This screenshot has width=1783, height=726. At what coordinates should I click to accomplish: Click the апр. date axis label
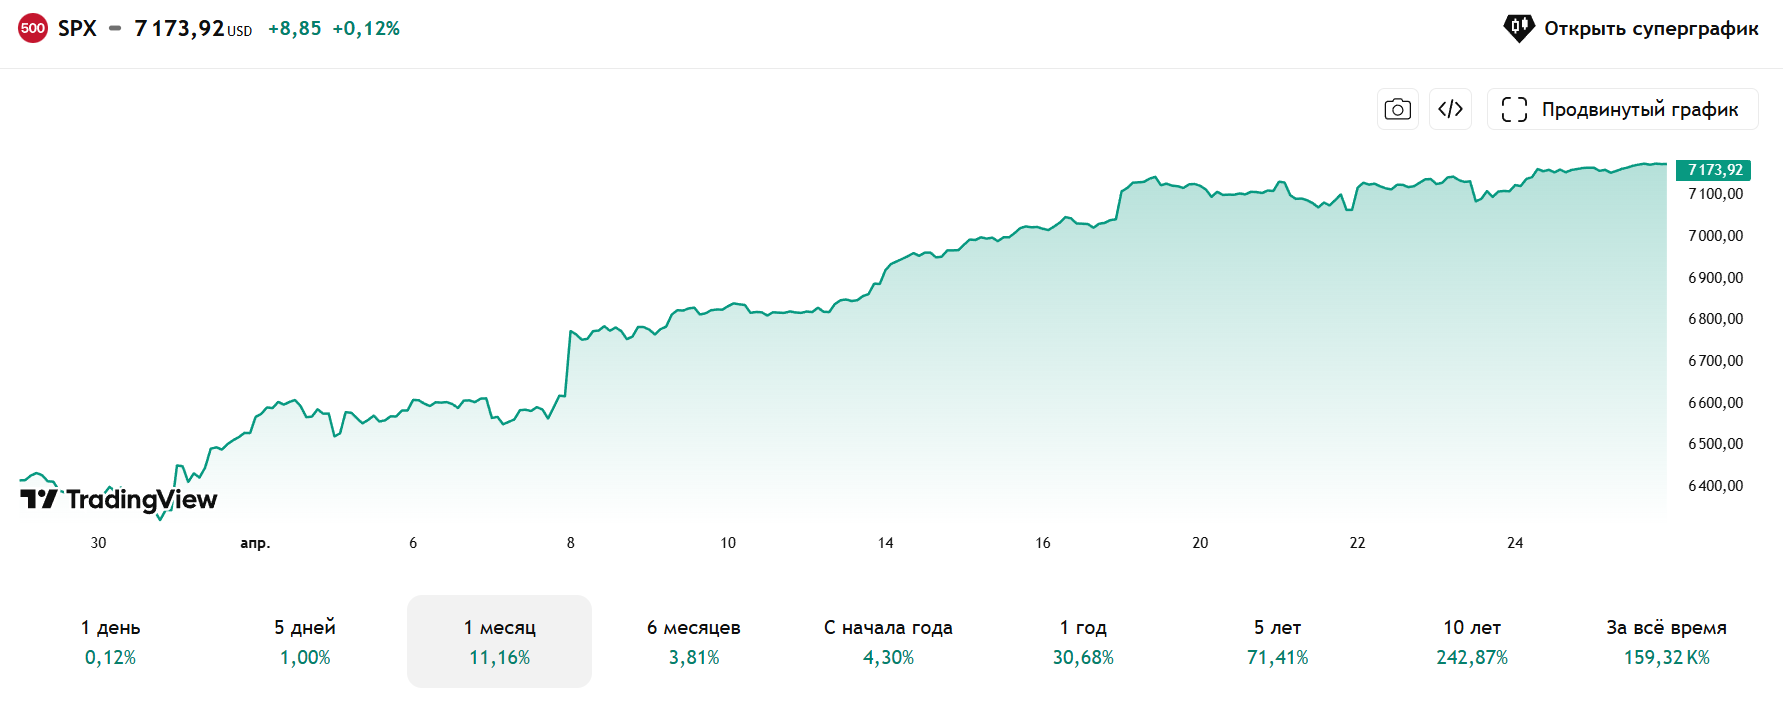coord(255,543)
